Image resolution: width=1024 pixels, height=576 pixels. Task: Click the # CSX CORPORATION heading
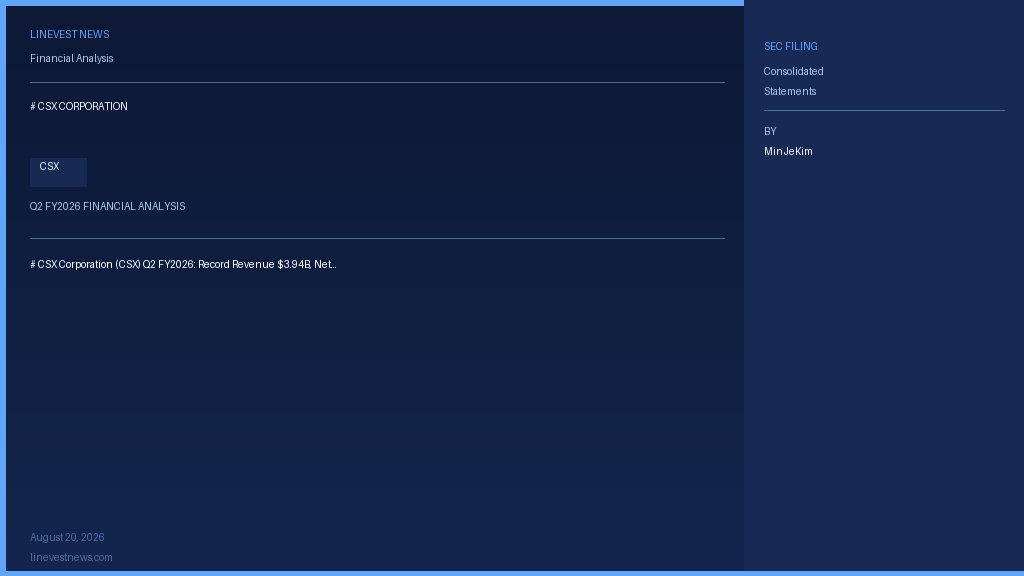tap(79, 106)
